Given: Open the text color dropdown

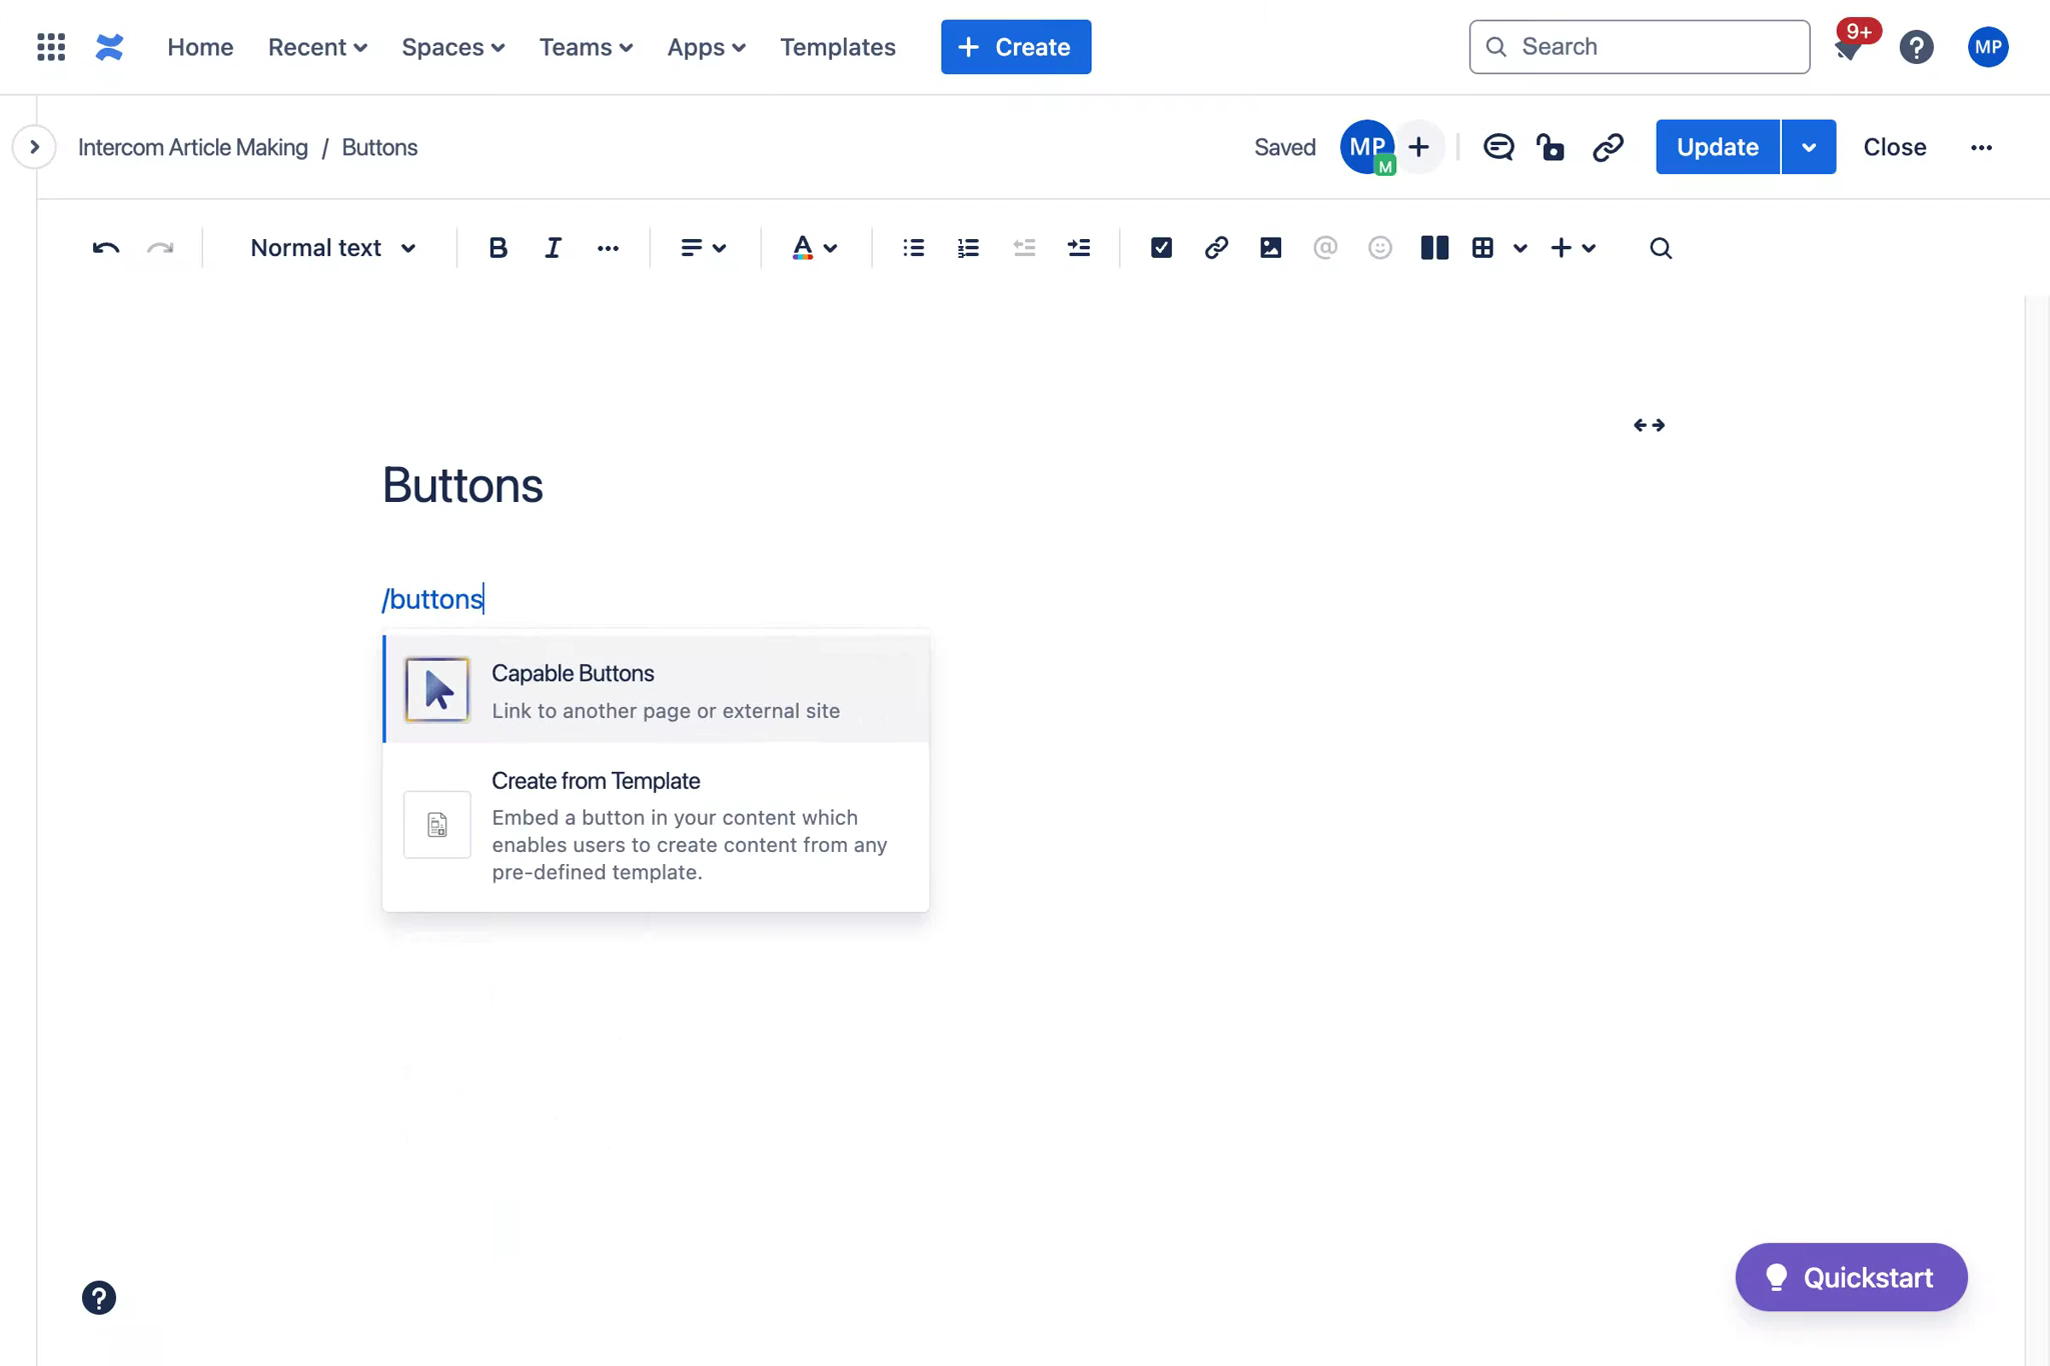Looking at the screenshot, I should [814, 248].
